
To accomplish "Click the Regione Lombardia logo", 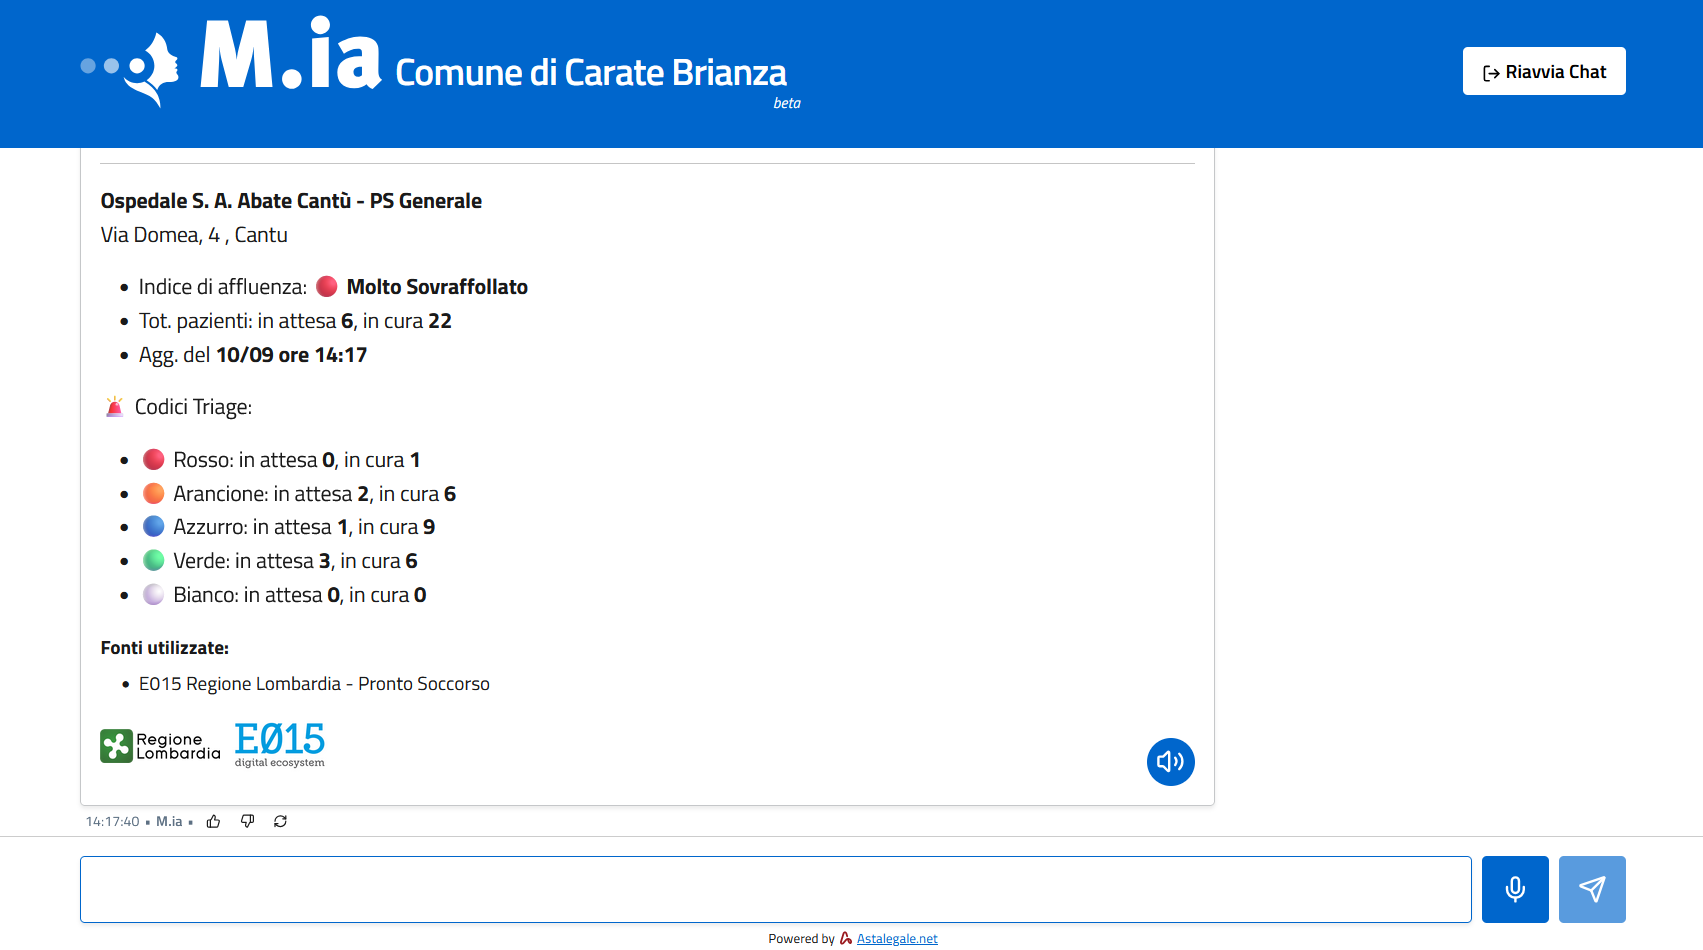I will pos(160,746).
